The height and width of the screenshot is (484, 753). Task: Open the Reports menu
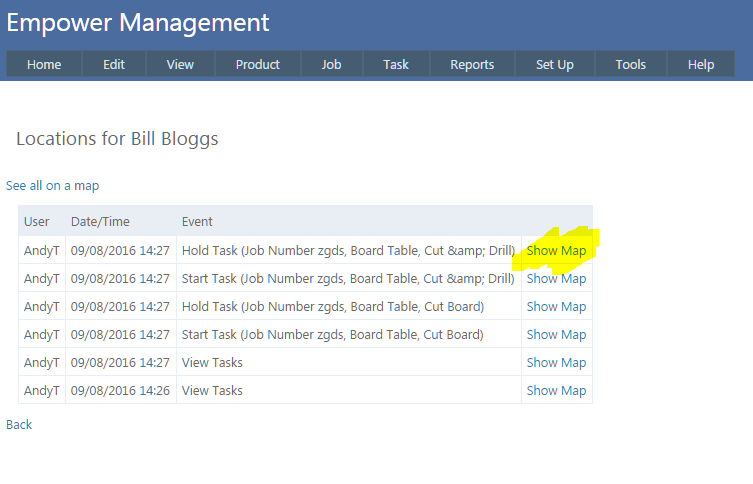[x=472, y=65]
